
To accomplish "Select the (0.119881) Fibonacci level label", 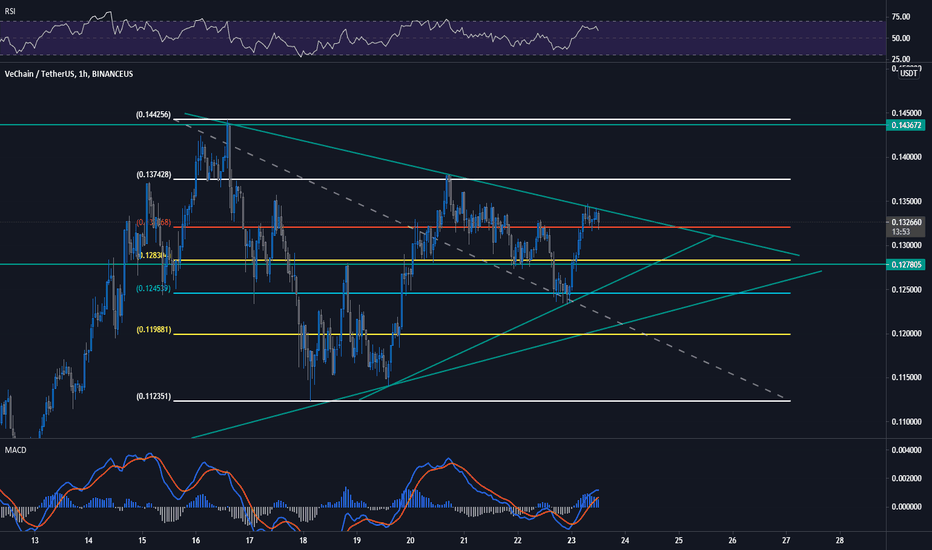I will 154,329.
